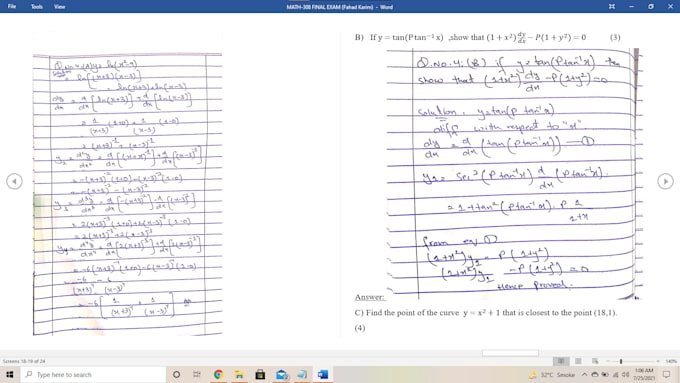Switch to Web Layout view button

[x=595, y=361]
